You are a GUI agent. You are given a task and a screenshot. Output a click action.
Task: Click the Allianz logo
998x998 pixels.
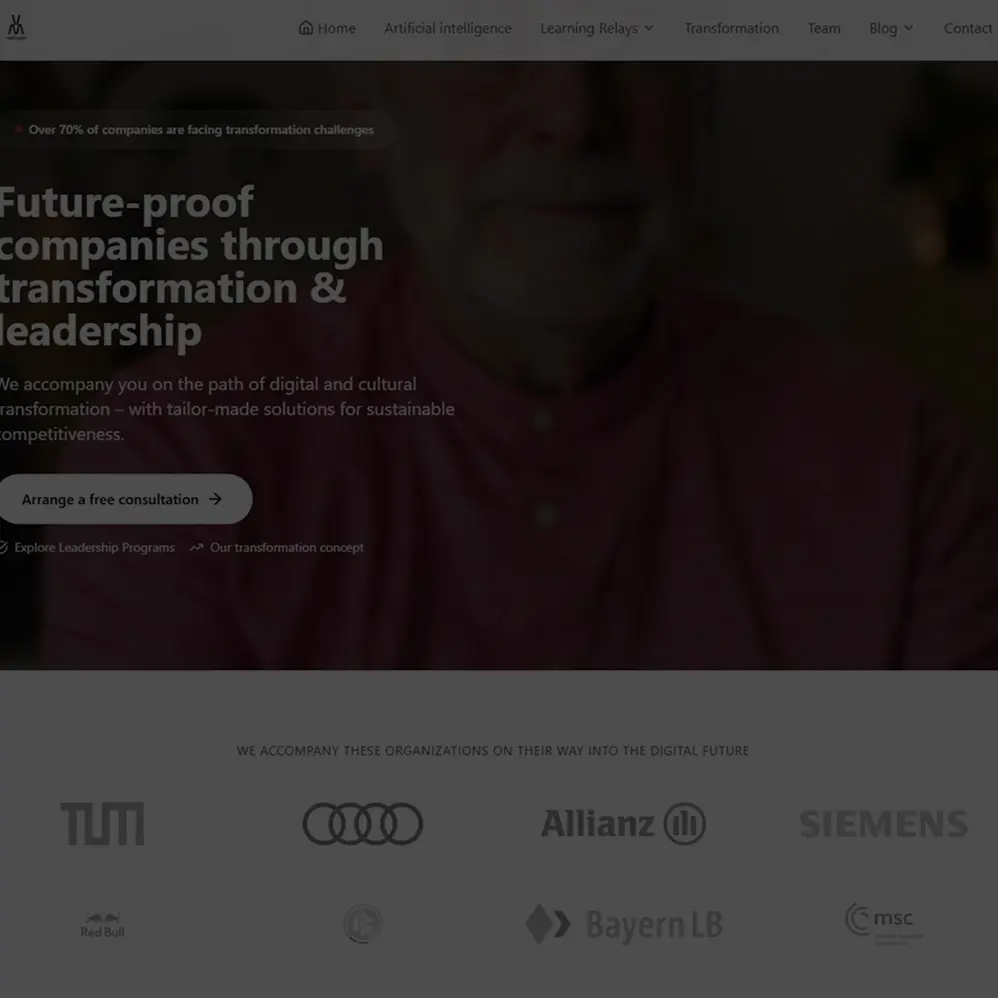tap(623, 824)
